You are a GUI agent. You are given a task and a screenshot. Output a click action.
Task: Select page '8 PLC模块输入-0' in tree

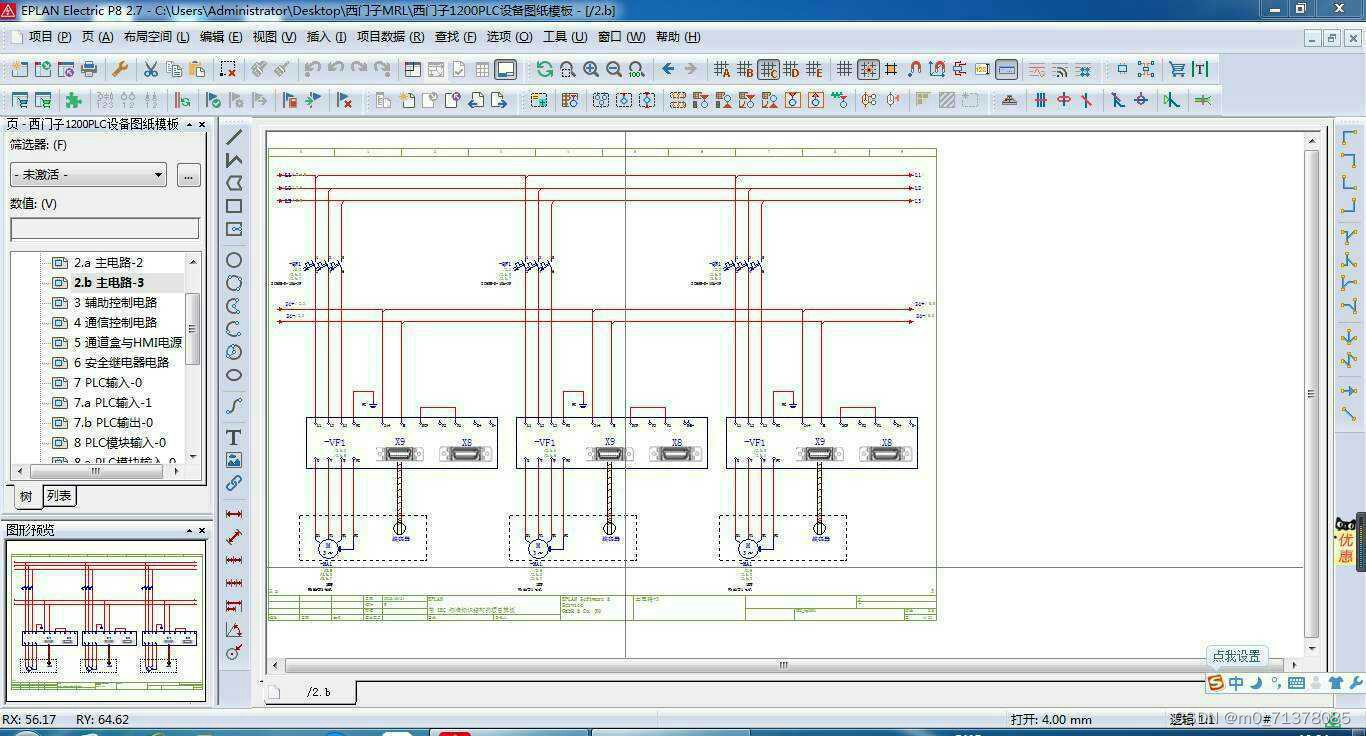(x=120, y=442)
